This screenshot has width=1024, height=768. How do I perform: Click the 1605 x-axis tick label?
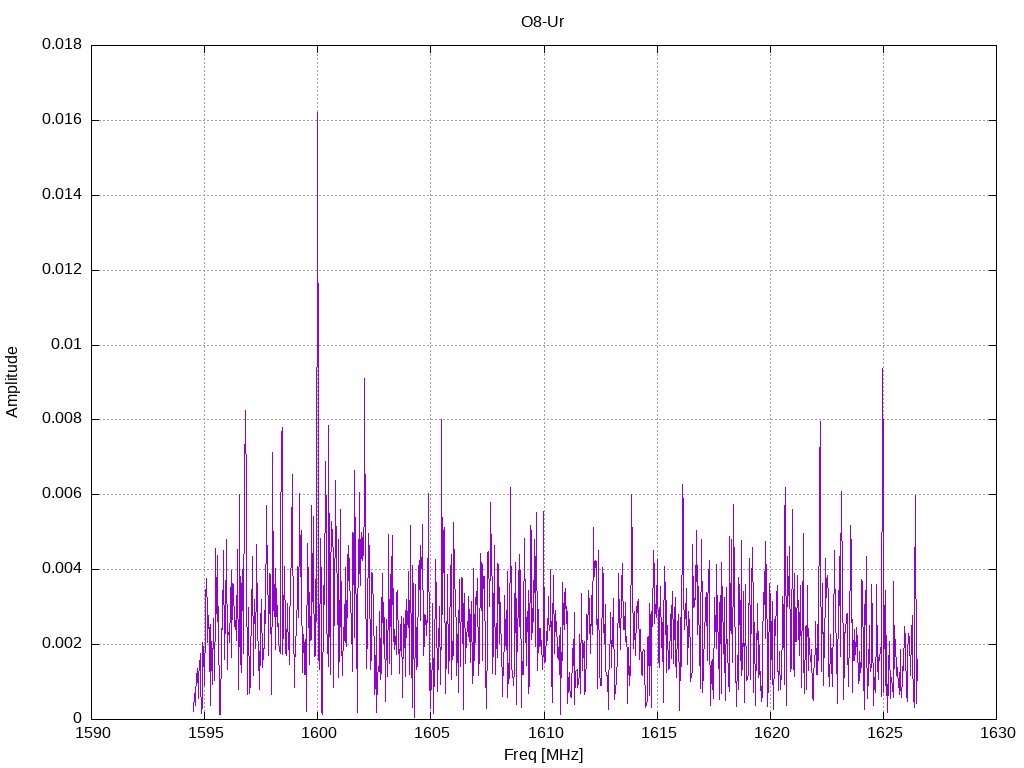432,733
